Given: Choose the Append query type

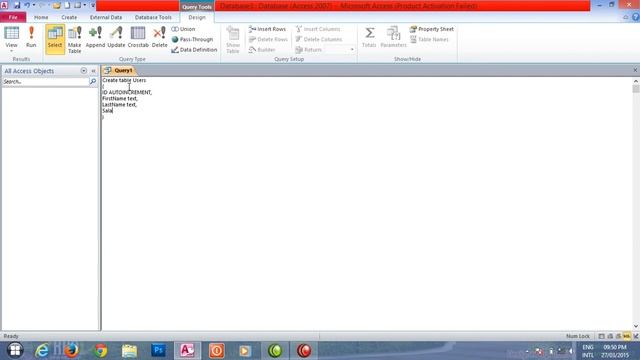Looking at the screenshot, I should (95, 37).
